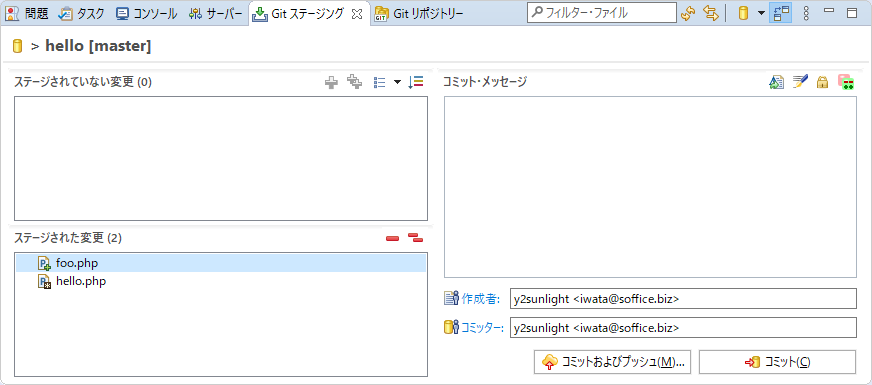Click the 作成者 link
This screenshot has width=872, height=385.
[x=482, y=299]
